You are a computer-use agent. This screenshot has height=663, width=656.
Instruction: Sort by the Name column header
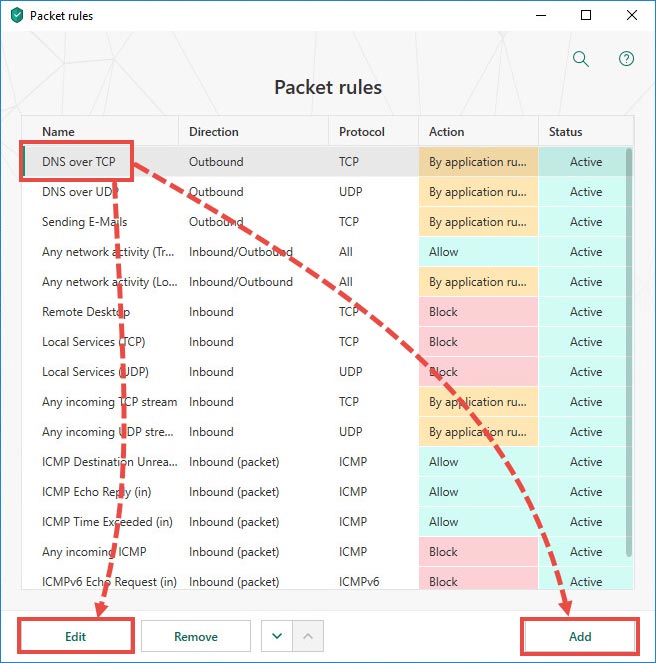pos(58,132)
